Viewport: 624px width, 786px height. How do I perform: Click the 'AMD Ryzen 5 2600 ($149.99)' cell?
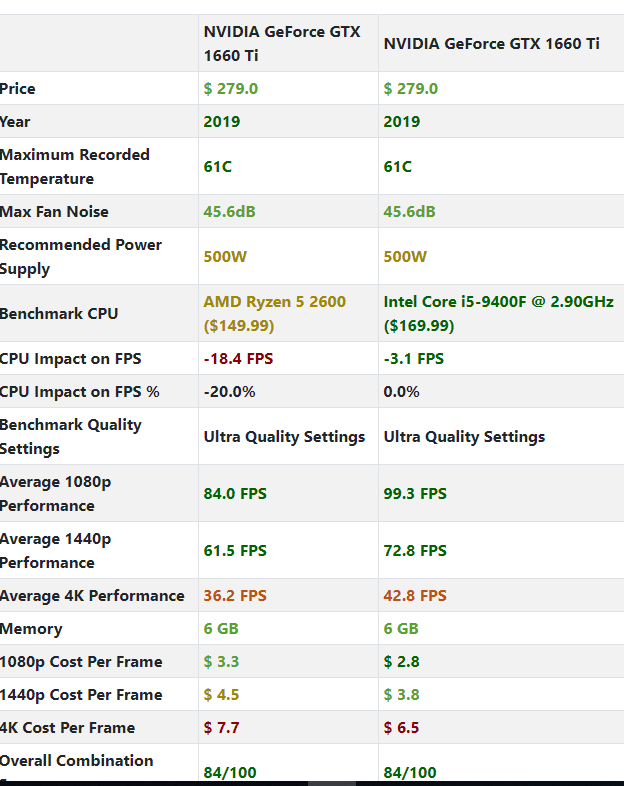tap(275, 314)
